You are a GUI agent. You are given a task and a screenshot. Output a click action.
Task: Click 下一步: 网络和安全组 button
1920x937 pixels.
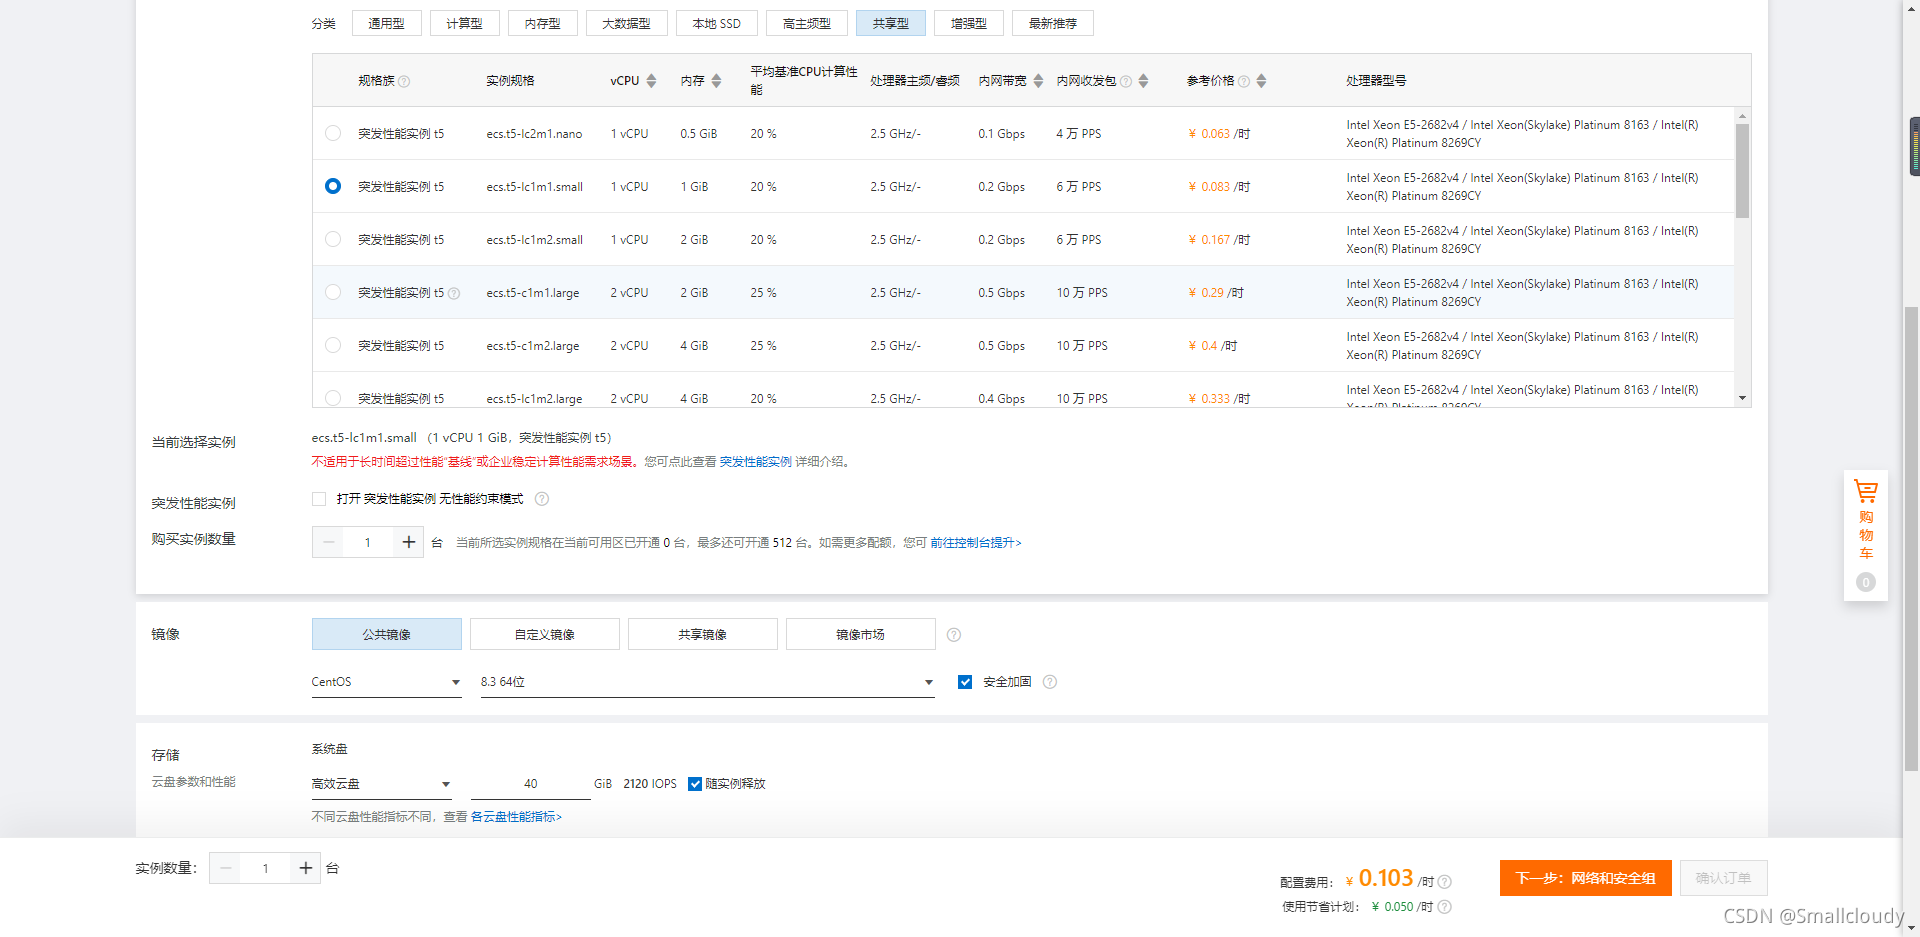1585,878
